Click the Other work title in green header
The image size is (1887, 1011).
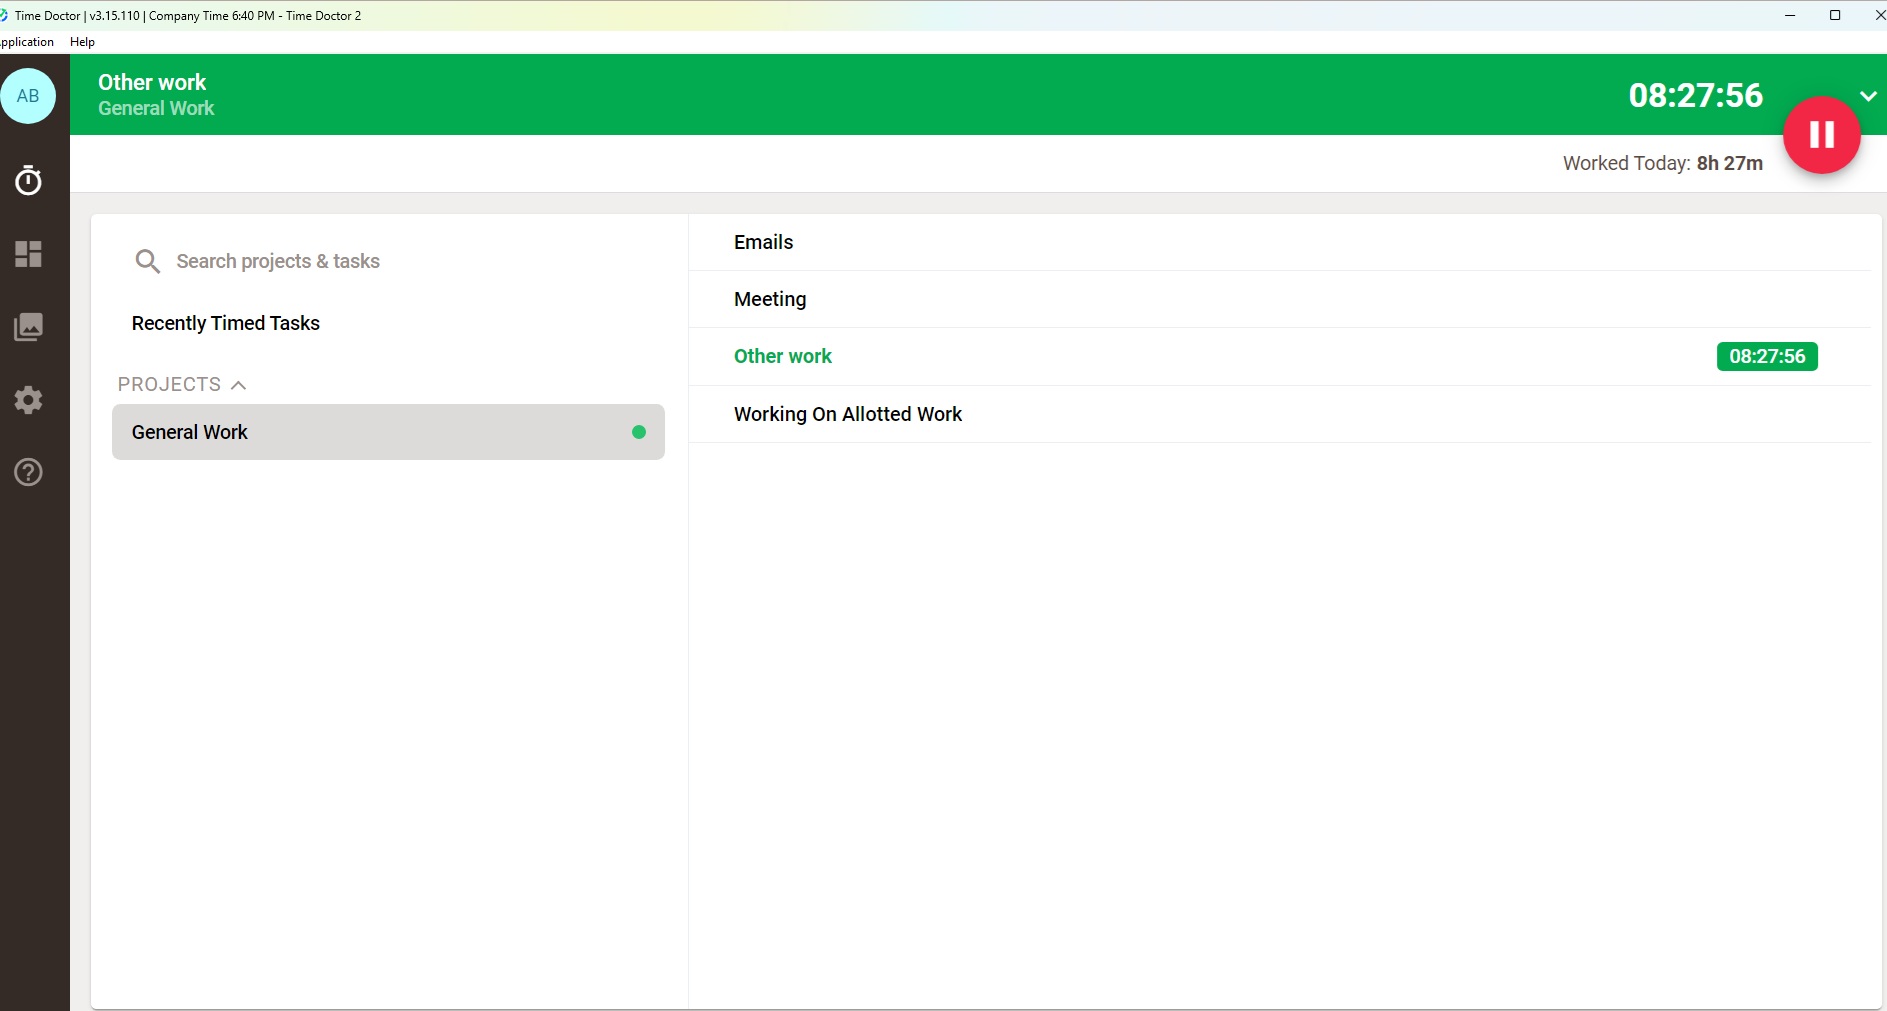point(152,82)
